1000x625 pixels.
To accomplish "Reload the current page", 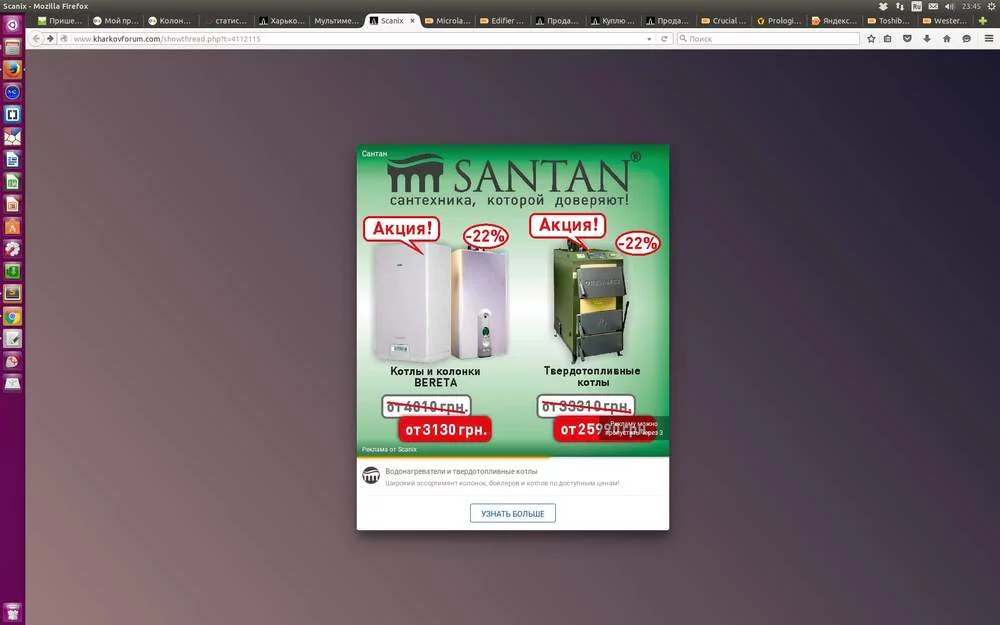I will (664, 39).
